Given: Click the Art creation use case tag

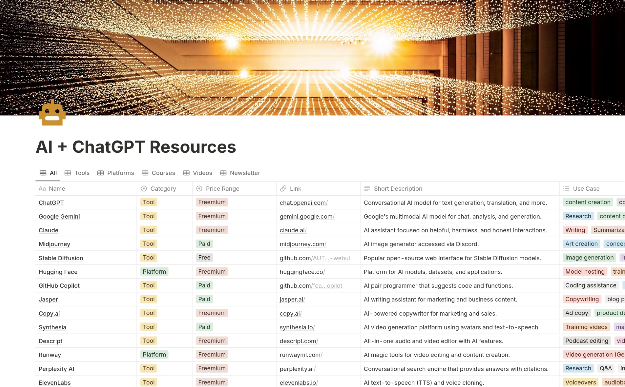Looking at the screenshot, I should point(582,244).
